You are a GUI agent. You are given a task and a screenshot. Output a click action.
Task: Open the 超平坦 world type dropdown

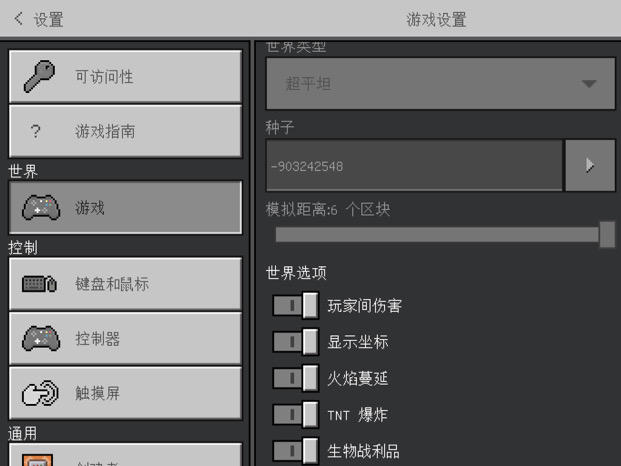[x=441, y=84]
